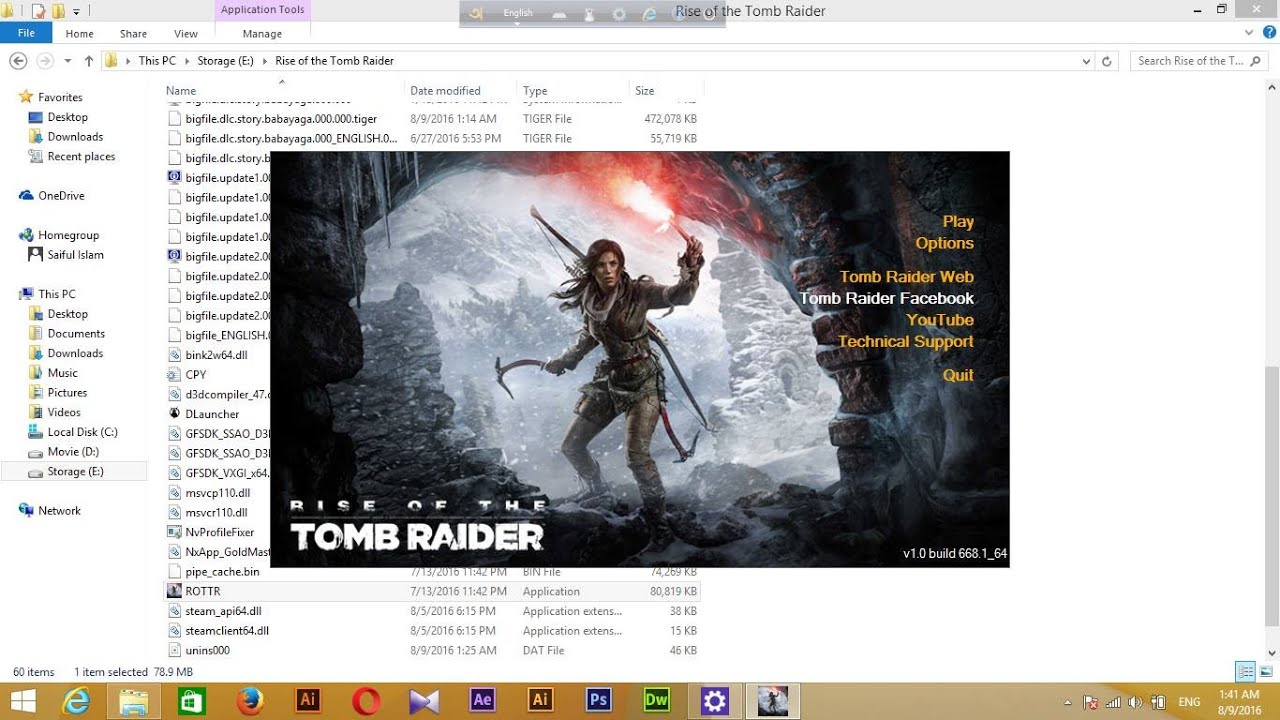Open Photoshop from the taskbar

(x=598, y=701)
